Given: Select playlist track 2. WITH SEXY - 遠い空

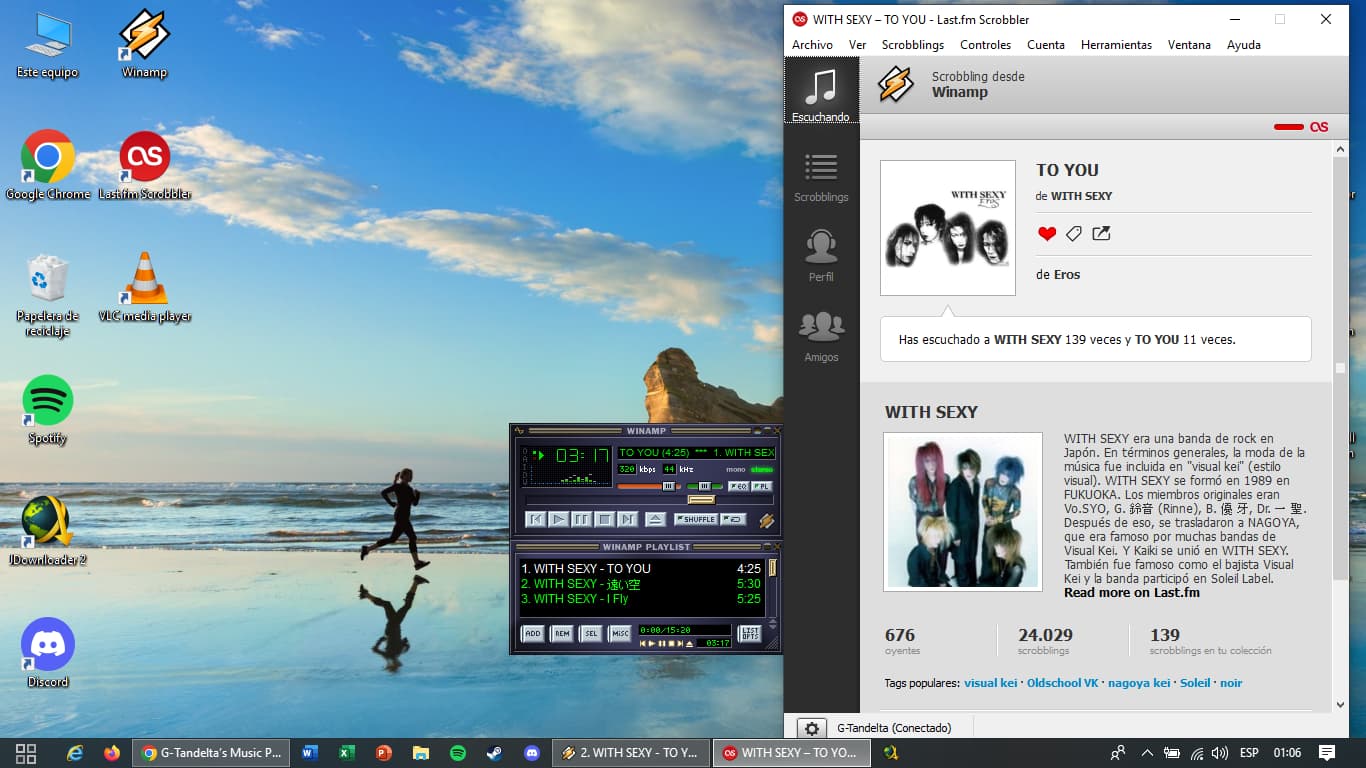Looking at the screenshot, I should (641, 584).
